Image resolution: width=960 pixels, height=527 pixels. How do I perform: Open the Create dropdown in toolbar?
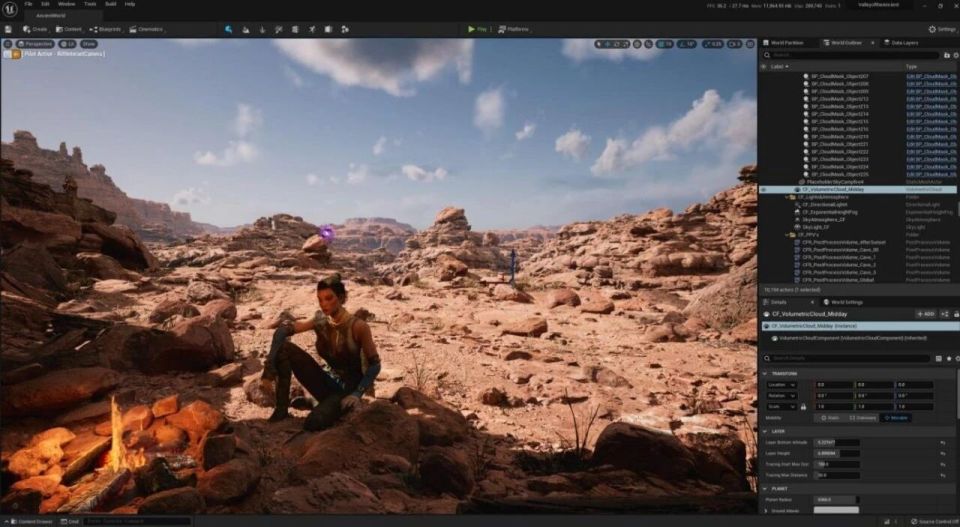(36, 29)
